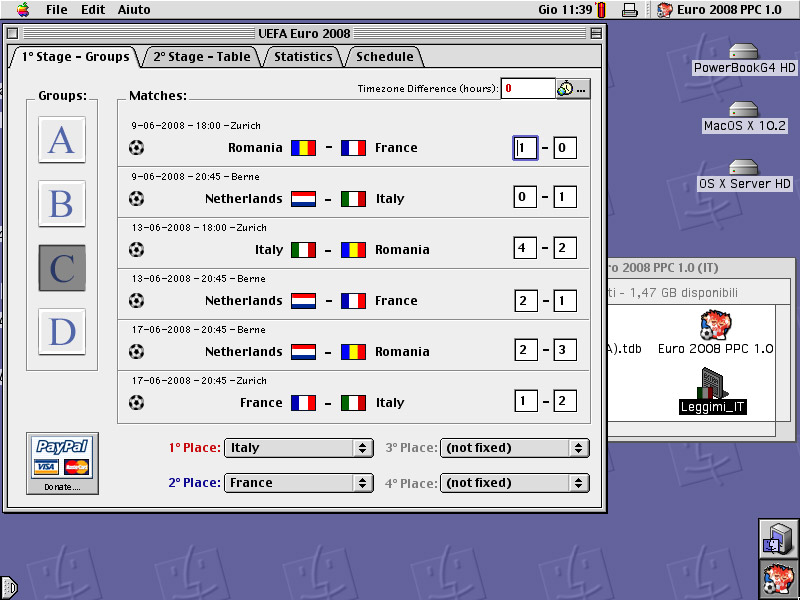Viewport: 800px width, 600px height.
Task: Open the Statistics tab
Action: coord(303,57)
